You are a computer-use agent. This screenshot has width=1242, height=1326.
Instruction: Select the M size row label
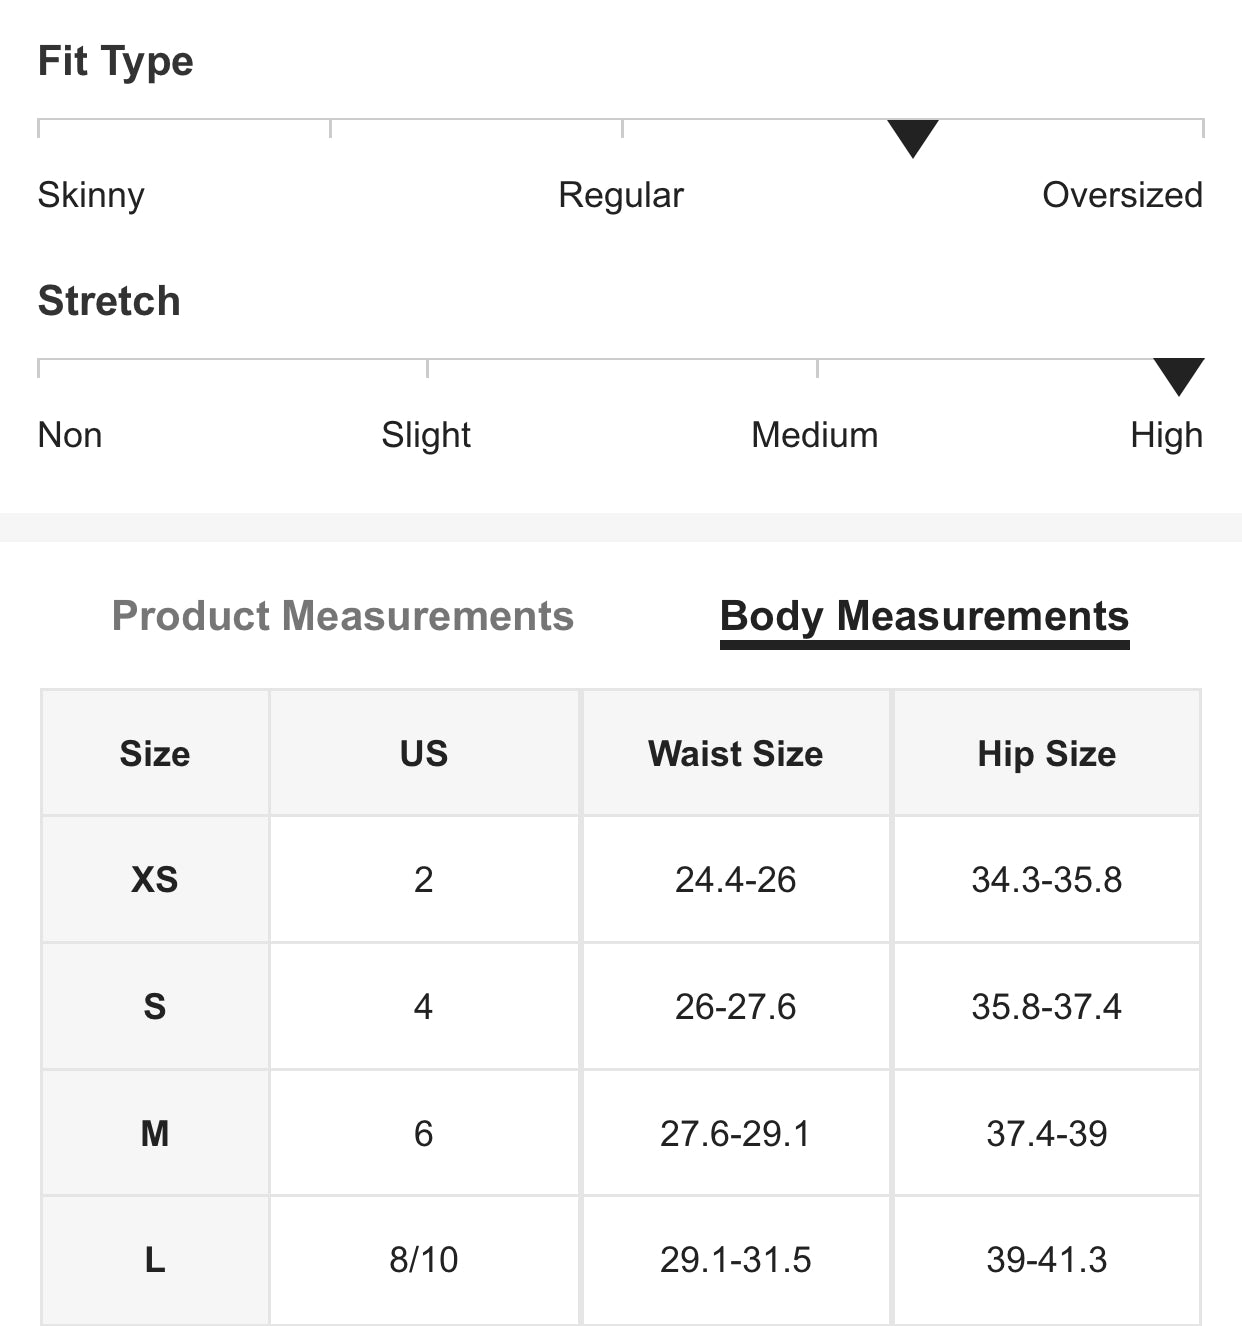(155, 1133)
